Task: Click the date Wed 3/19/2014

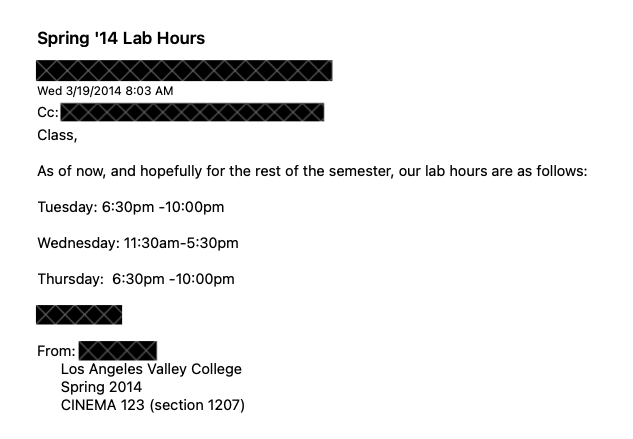Action: pyautogui.click(x=77, y=91)
